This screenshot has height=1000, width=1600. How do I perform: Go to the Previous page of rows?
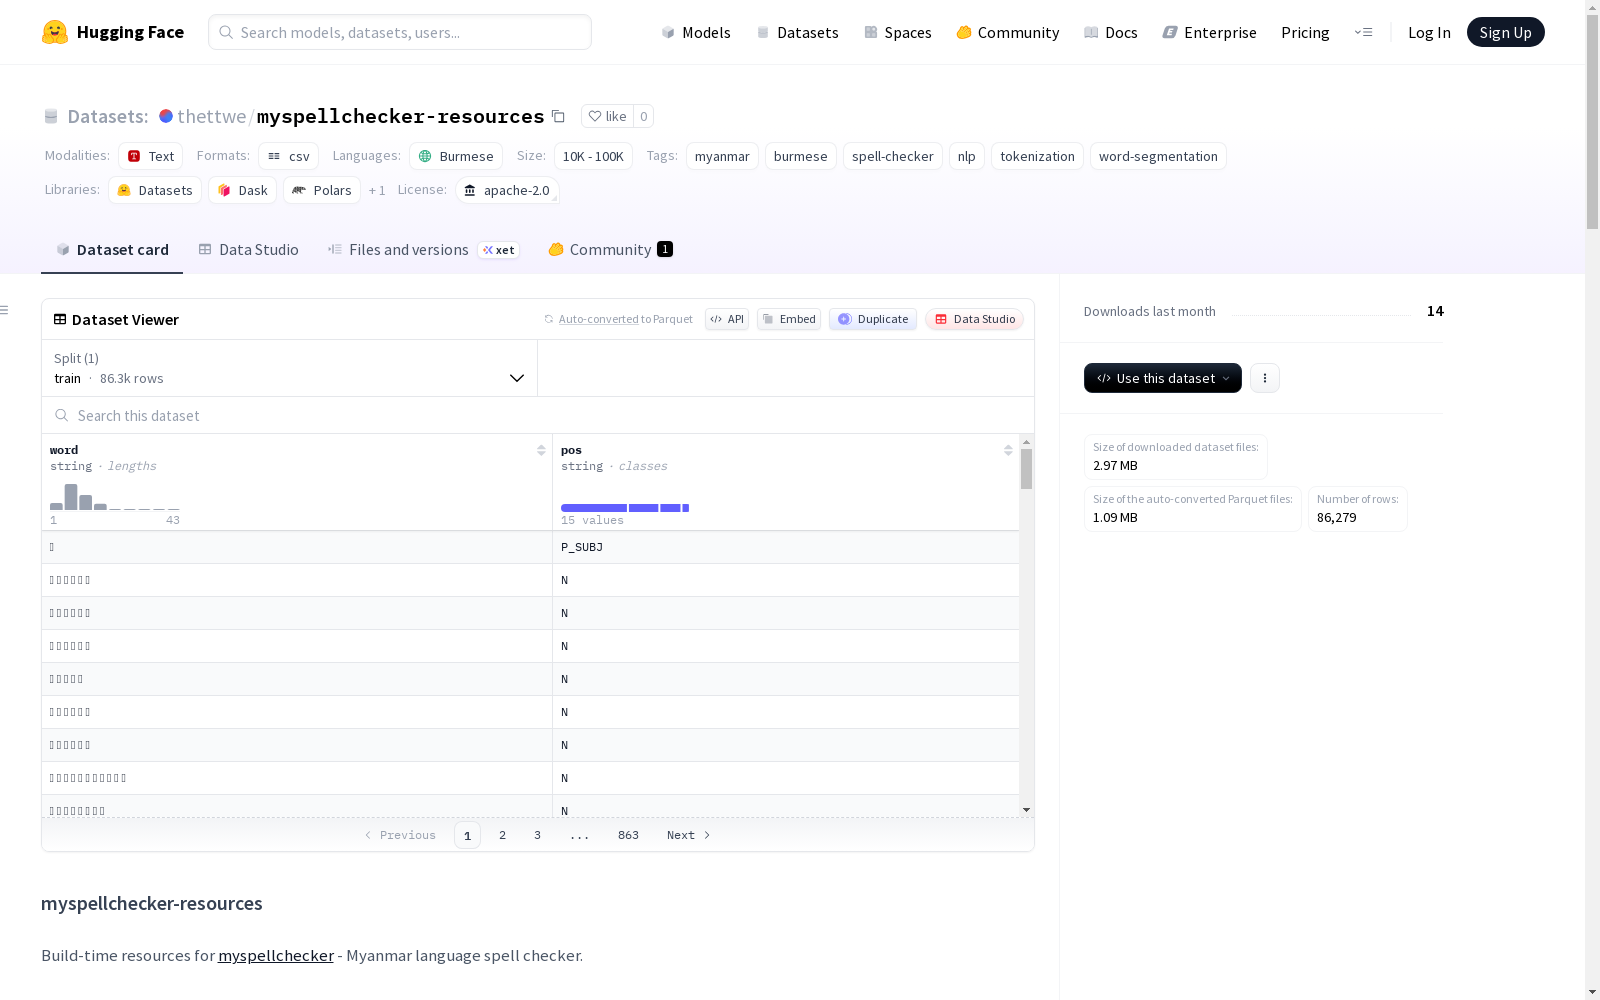click(399, 835)
